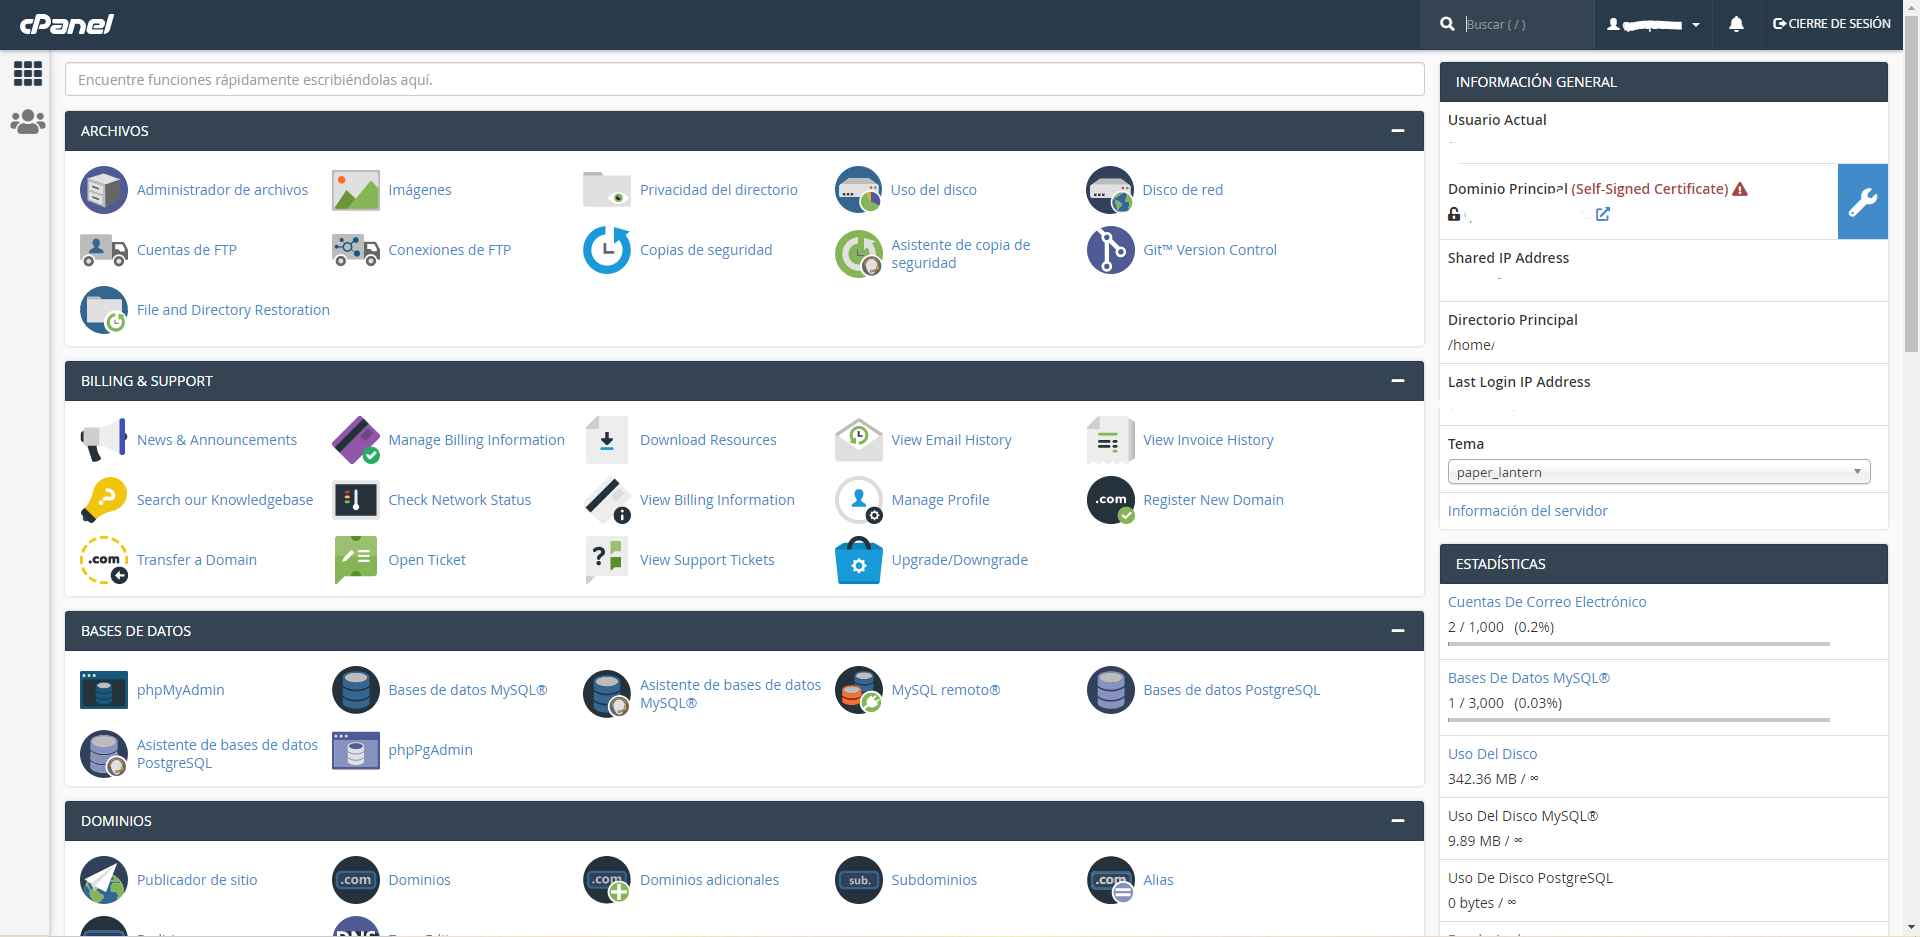The height and width of the screenshot is (937, 1920).
Task: Click the Download Resources icon
Action: tap(607, 440)
